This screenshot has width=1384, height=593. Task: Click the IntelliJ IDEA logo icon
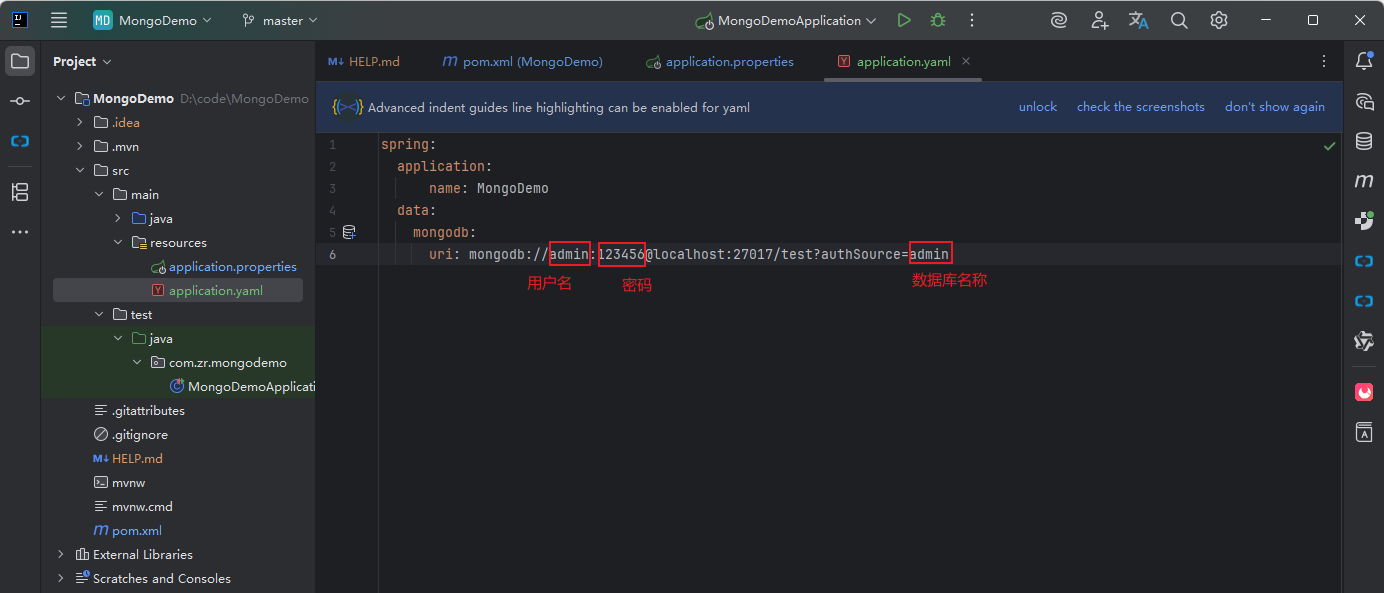pos(20,20)
